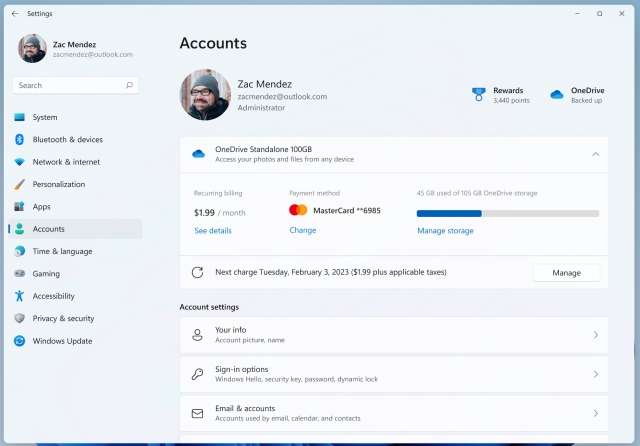Click the Windows Update icon

19,341
